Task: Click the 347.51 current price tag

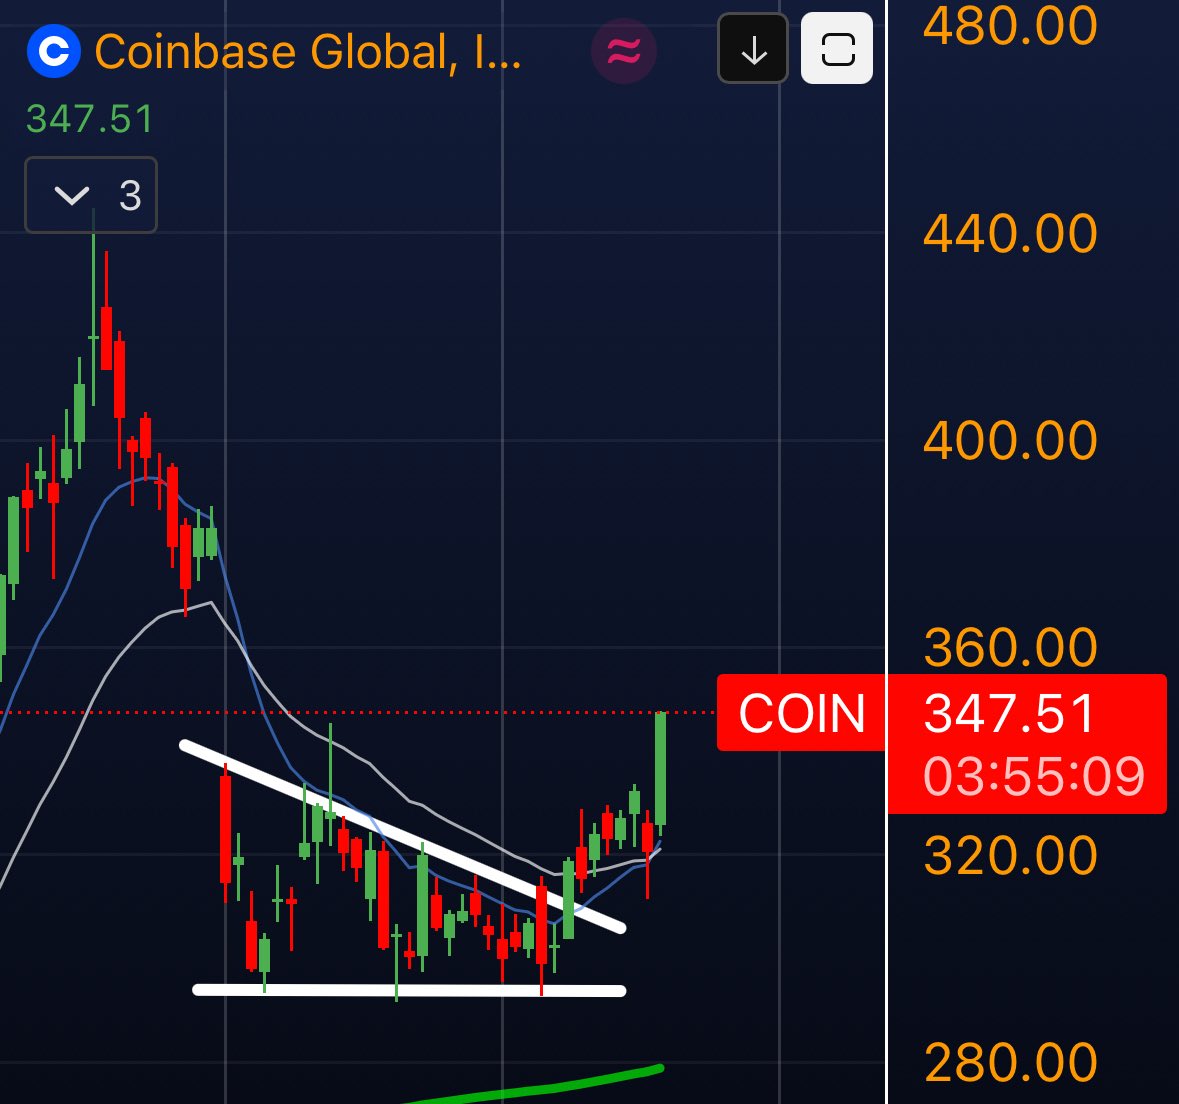Action: point(1009,713)
